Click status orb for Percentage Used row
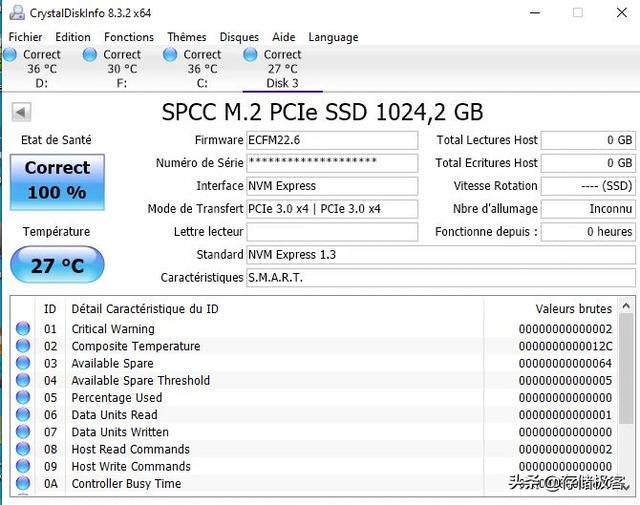Viewport: 640px width, 505px height. pos(23,397)
